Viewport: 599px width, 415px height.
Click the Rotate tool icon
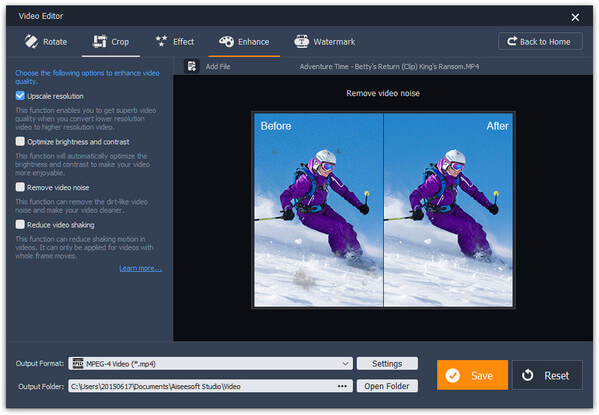tap(31, 41)
